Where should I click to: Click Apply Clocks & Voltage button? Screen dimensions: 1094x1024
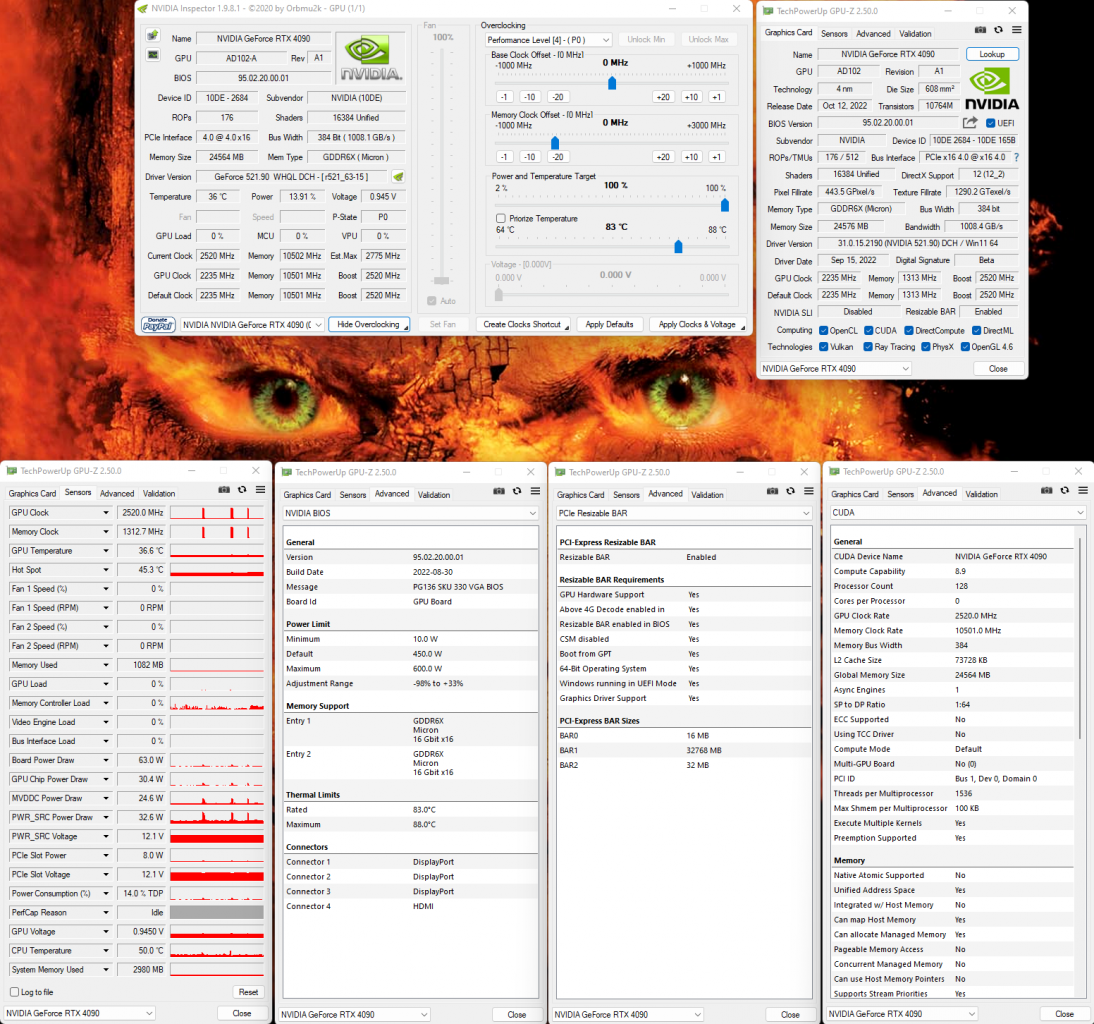698,324
